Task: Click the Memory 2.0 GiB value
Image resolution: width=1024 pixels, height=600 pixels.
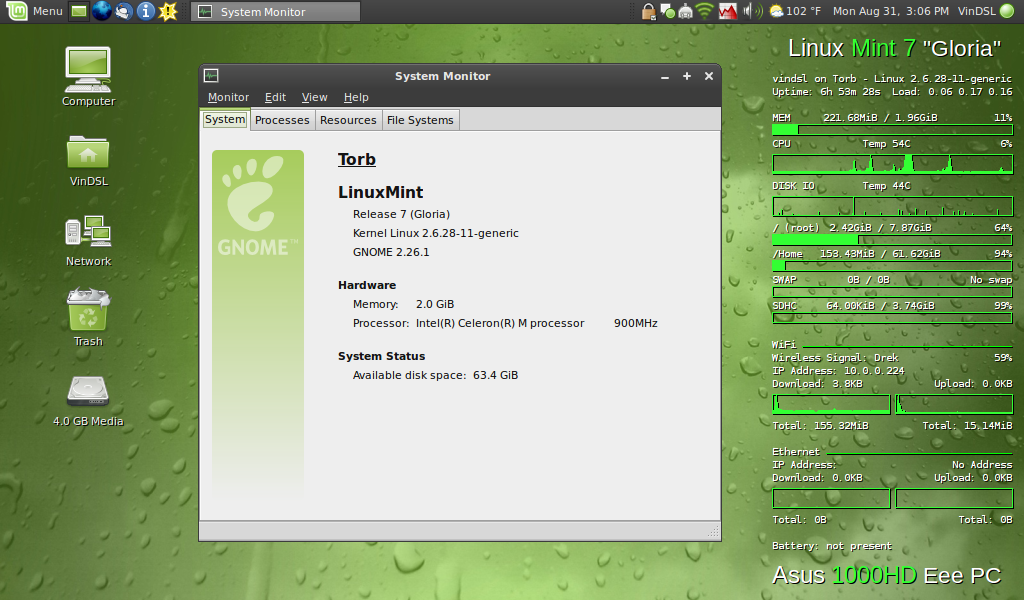Action: click(435, 304)
